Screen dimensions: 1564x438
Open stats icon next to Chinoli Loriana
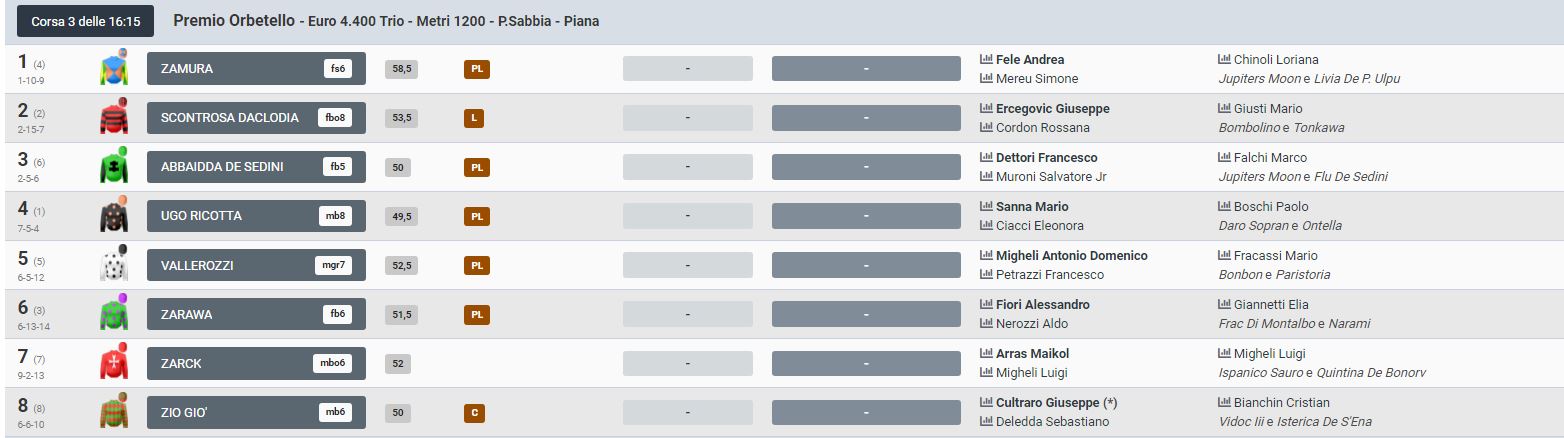(1225, 60)
